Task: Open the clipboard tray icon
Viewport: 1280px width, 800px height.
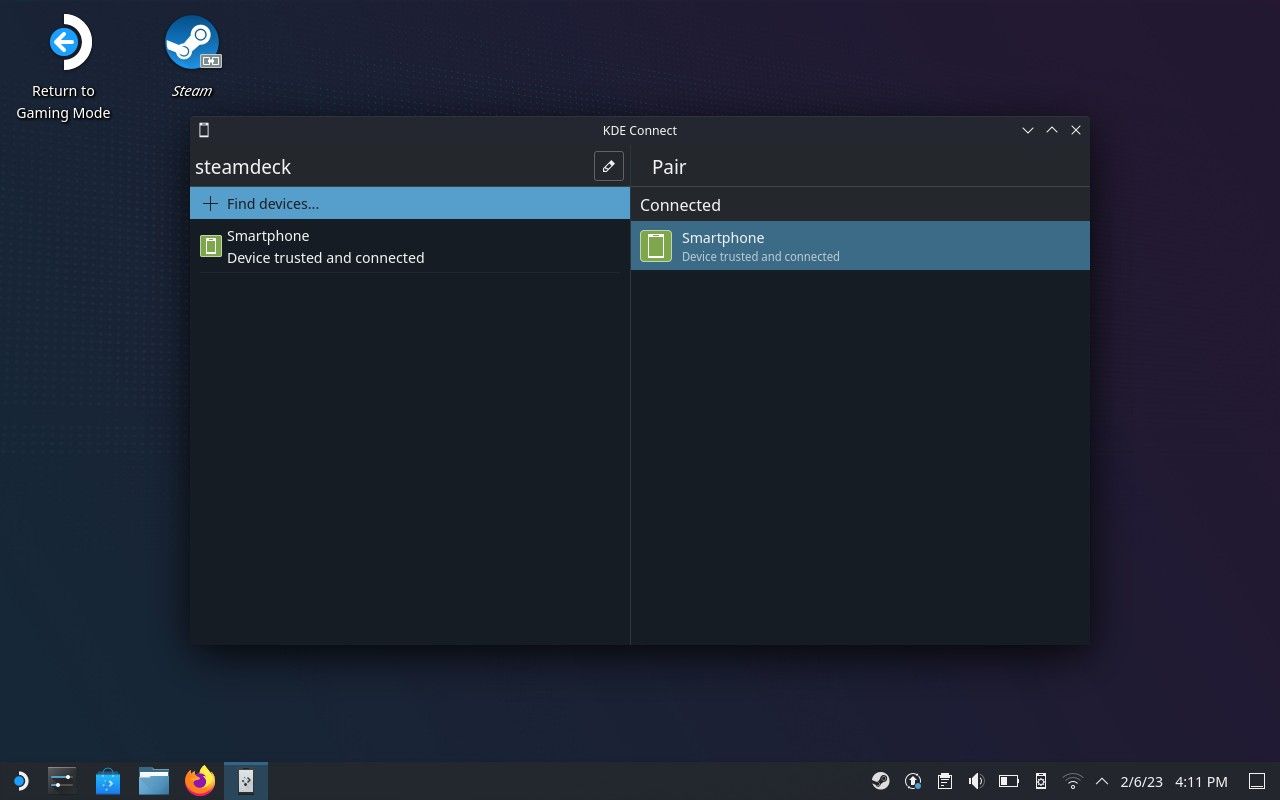Action: [x=945, y=781]
